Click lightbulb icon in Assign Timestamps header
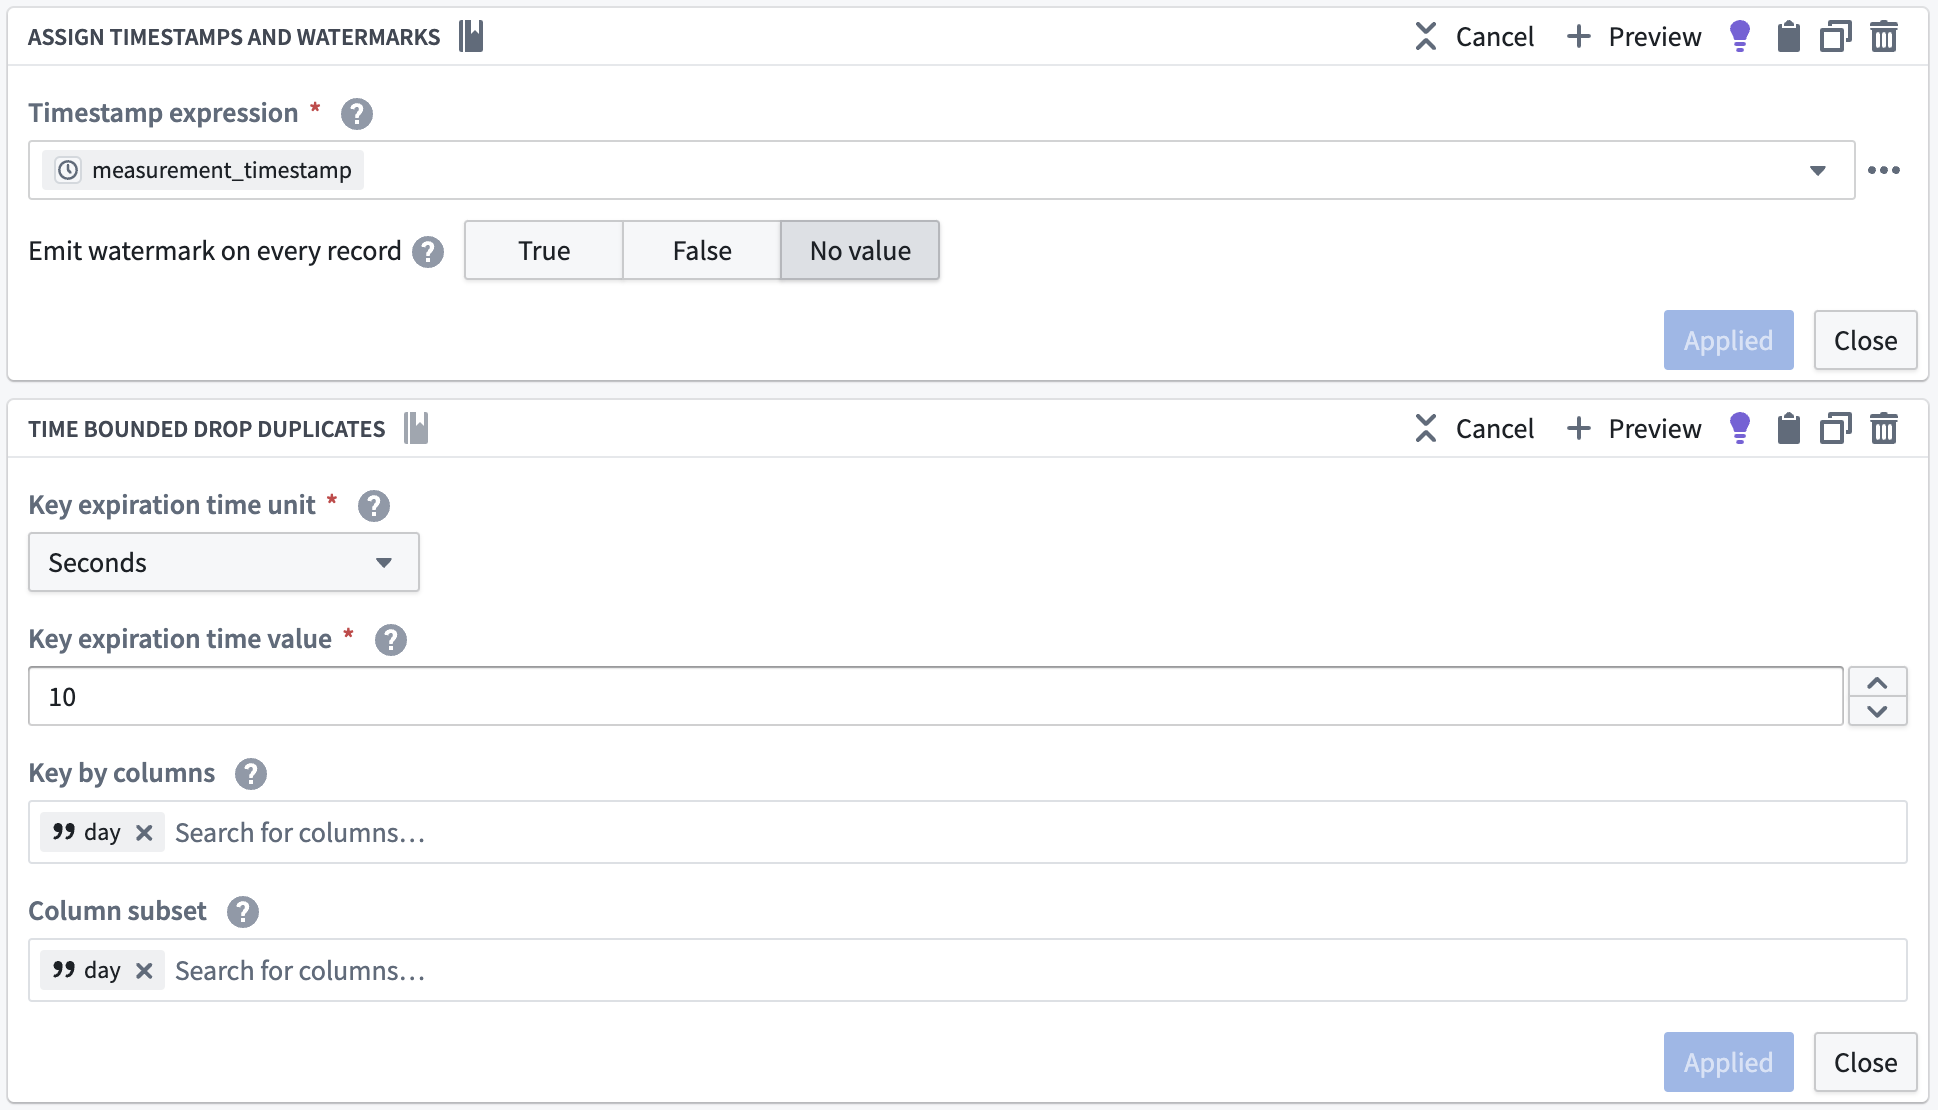The width and height of the screenshot is (1938, 1110). [x=1740, y=37]
